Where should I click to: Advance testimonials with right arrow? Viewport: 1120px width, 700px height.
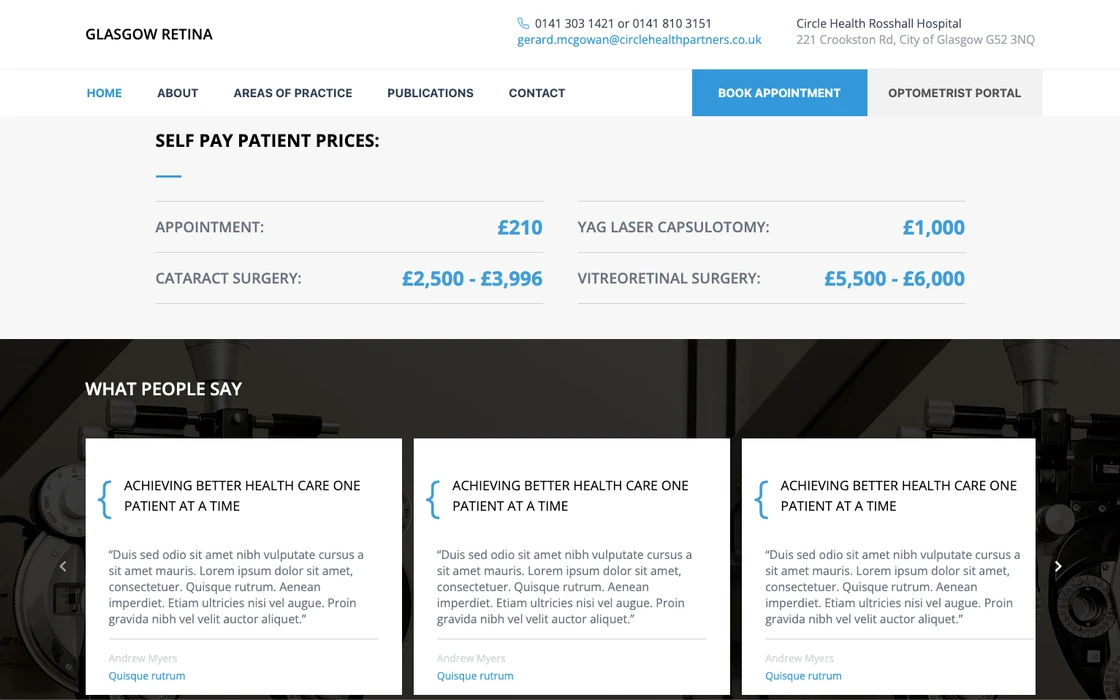1058,566
